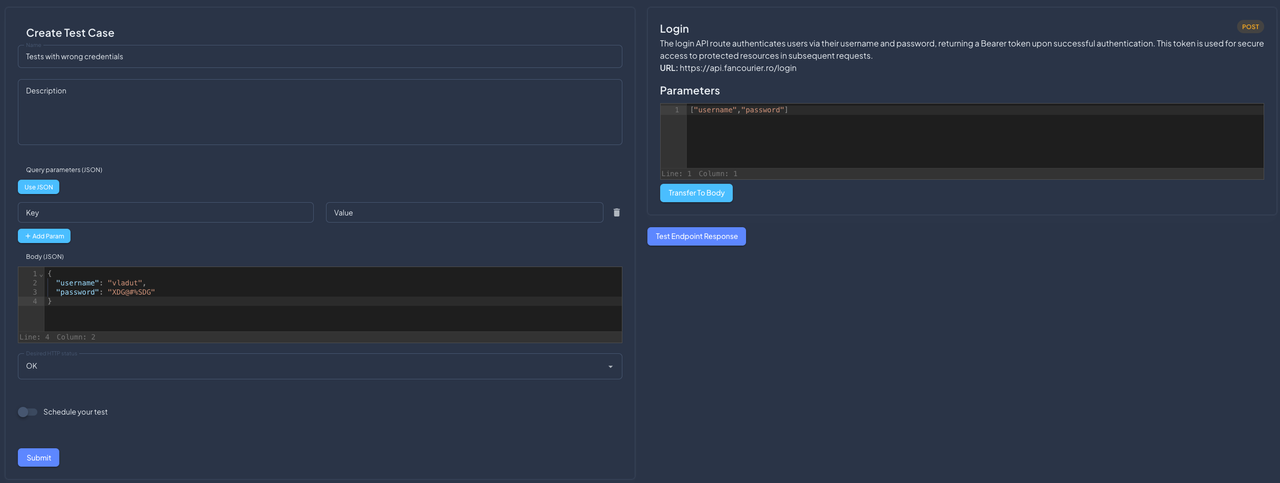The height and width of the screenshot is (483, 1280).
Task: Collapse the JSON body fold arrow on line 1
Action: click(41, 274)
